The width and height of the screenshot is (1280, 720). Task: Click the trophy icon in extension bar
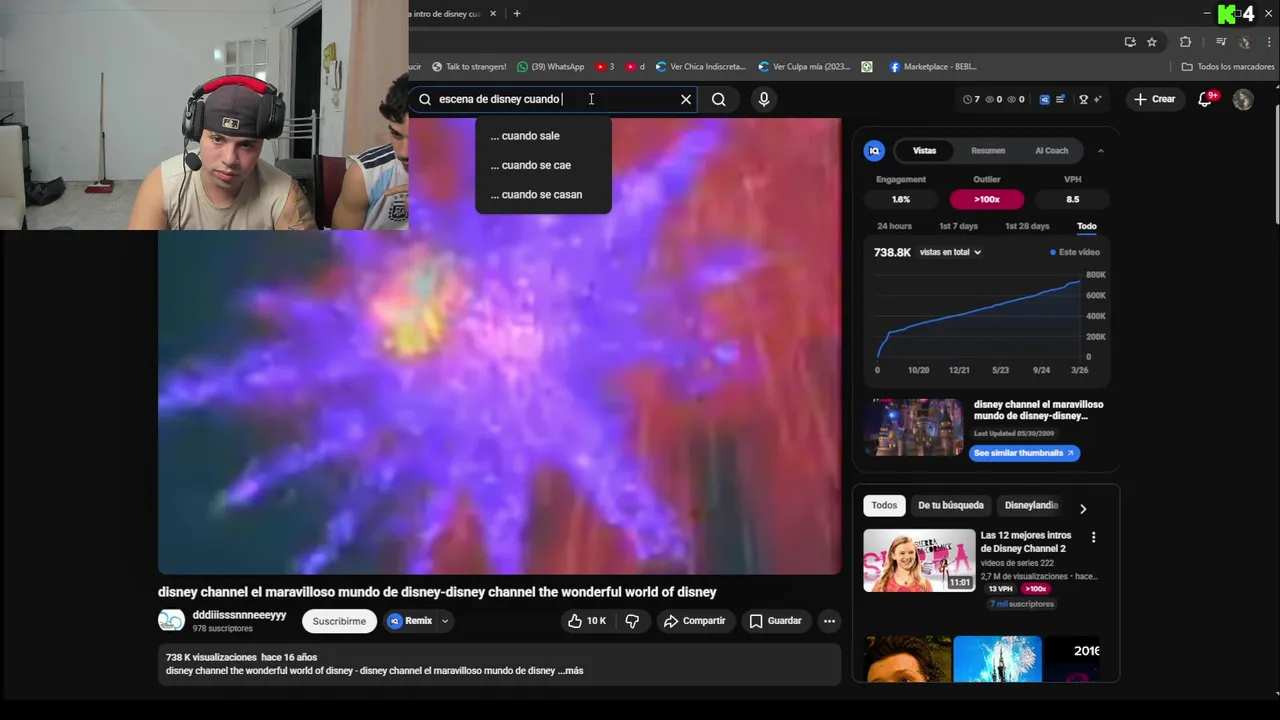tap(1083, 99)
